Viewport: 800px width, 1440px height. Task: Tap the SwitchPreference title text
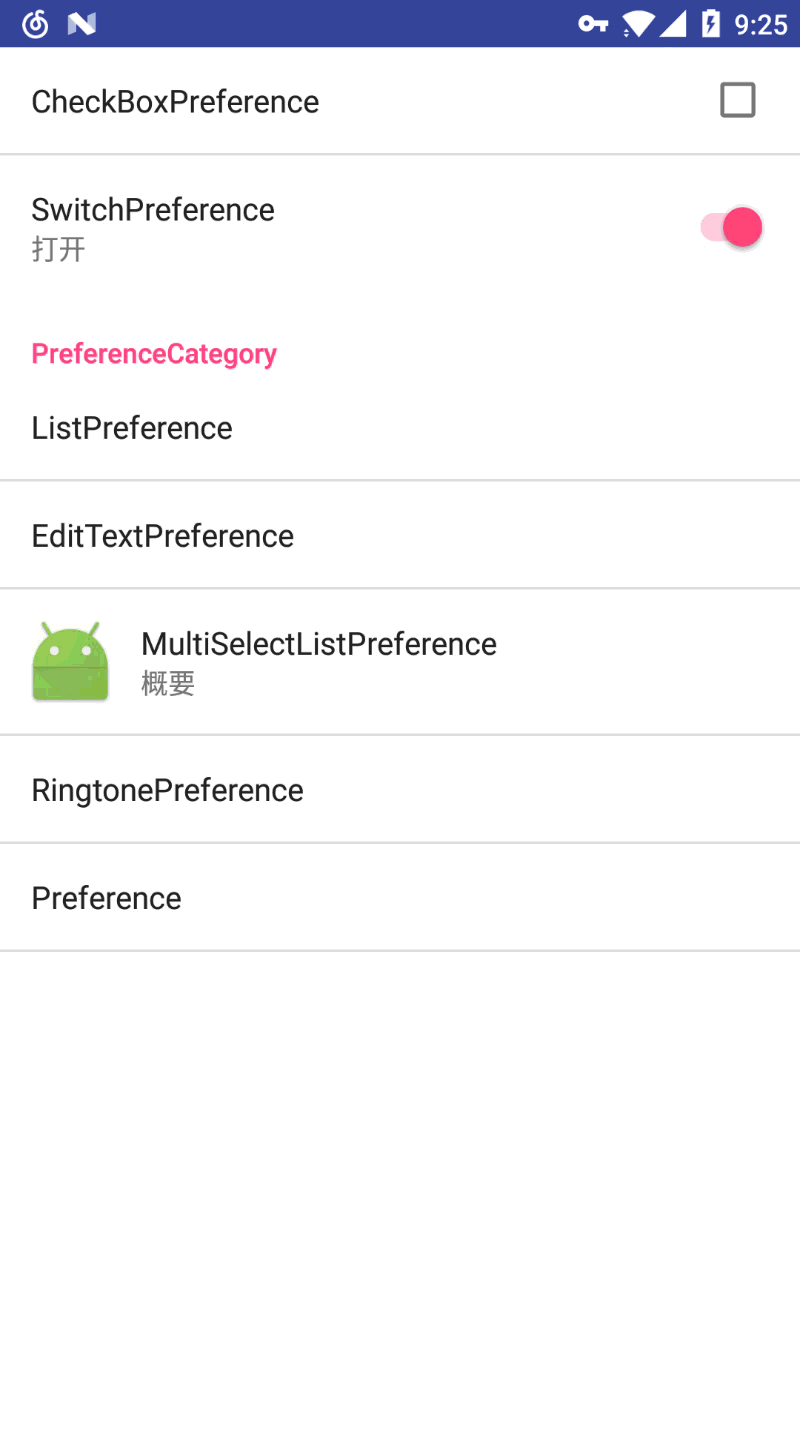[x=153, y=210]
